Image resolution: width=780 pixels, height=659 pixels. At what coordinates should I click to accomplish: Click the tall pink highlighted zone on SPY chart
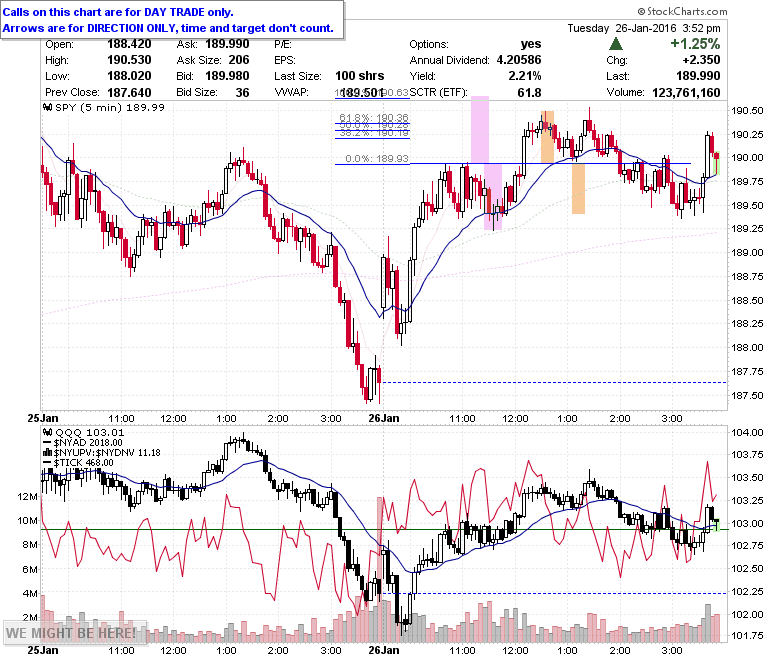click(x=480, y=129)
